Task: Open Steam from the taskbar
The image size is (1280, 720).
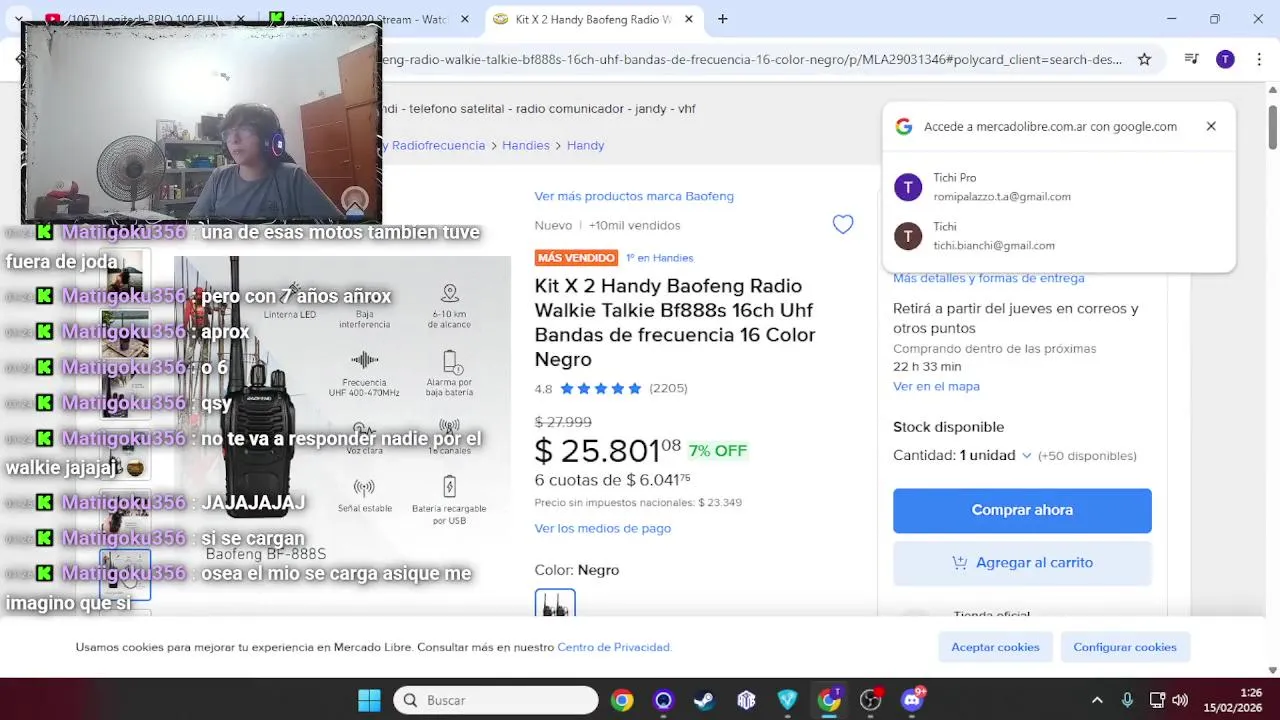Action: point(704,700)
